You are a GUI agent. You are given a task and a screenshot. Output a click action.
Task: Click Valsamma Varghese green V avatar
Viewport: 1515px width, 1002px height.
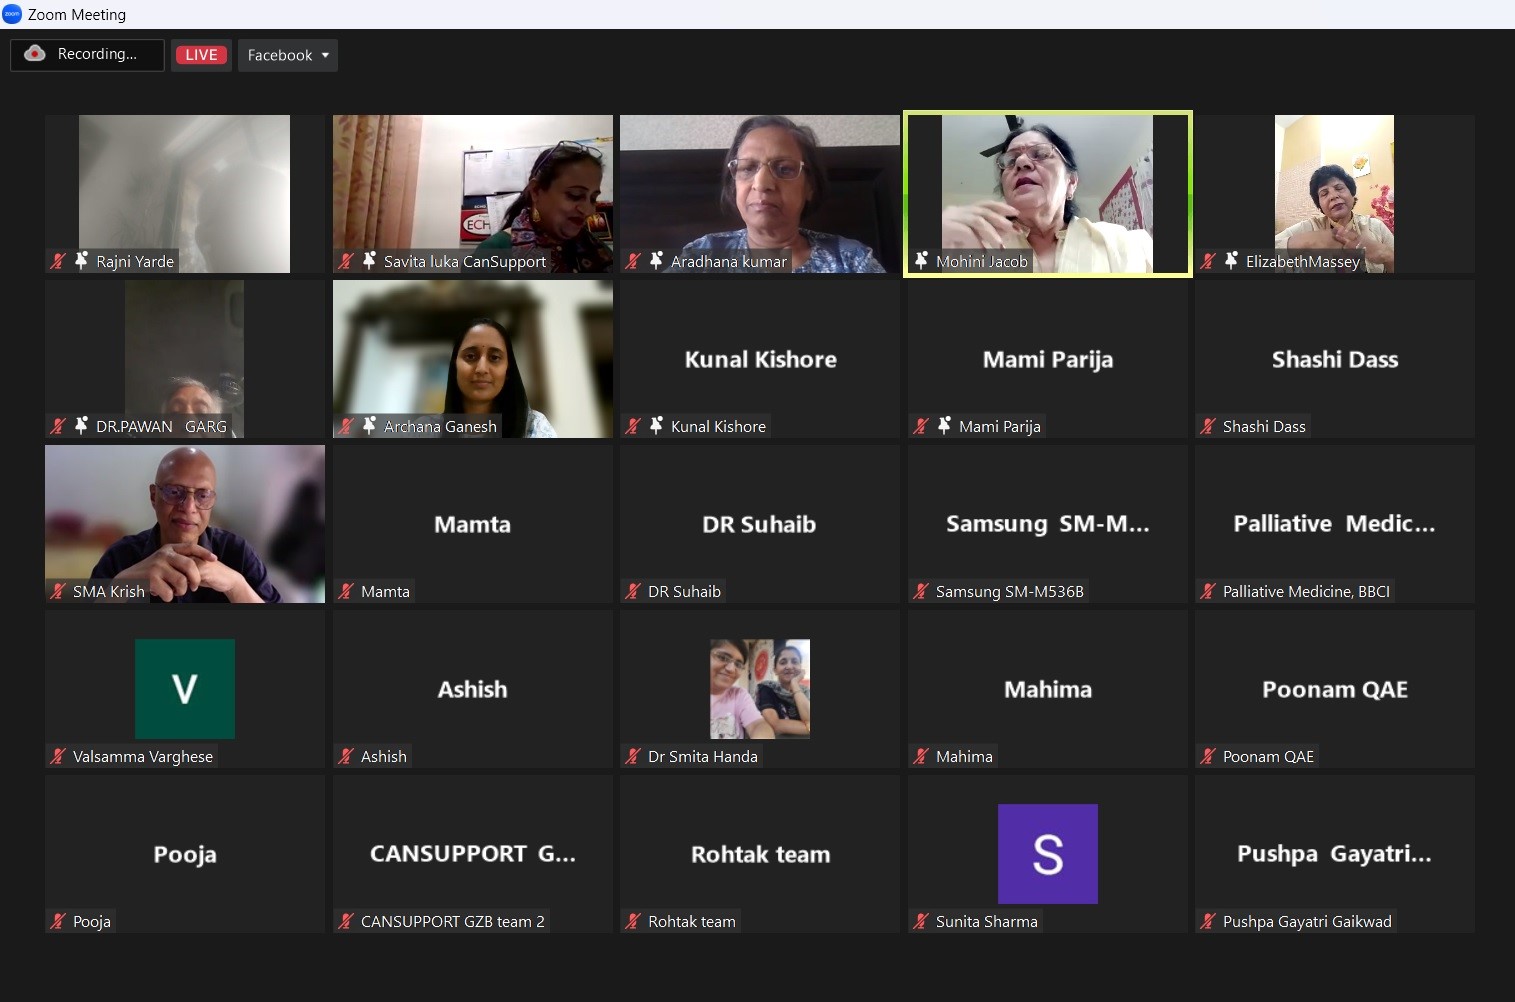coord(185,688)
